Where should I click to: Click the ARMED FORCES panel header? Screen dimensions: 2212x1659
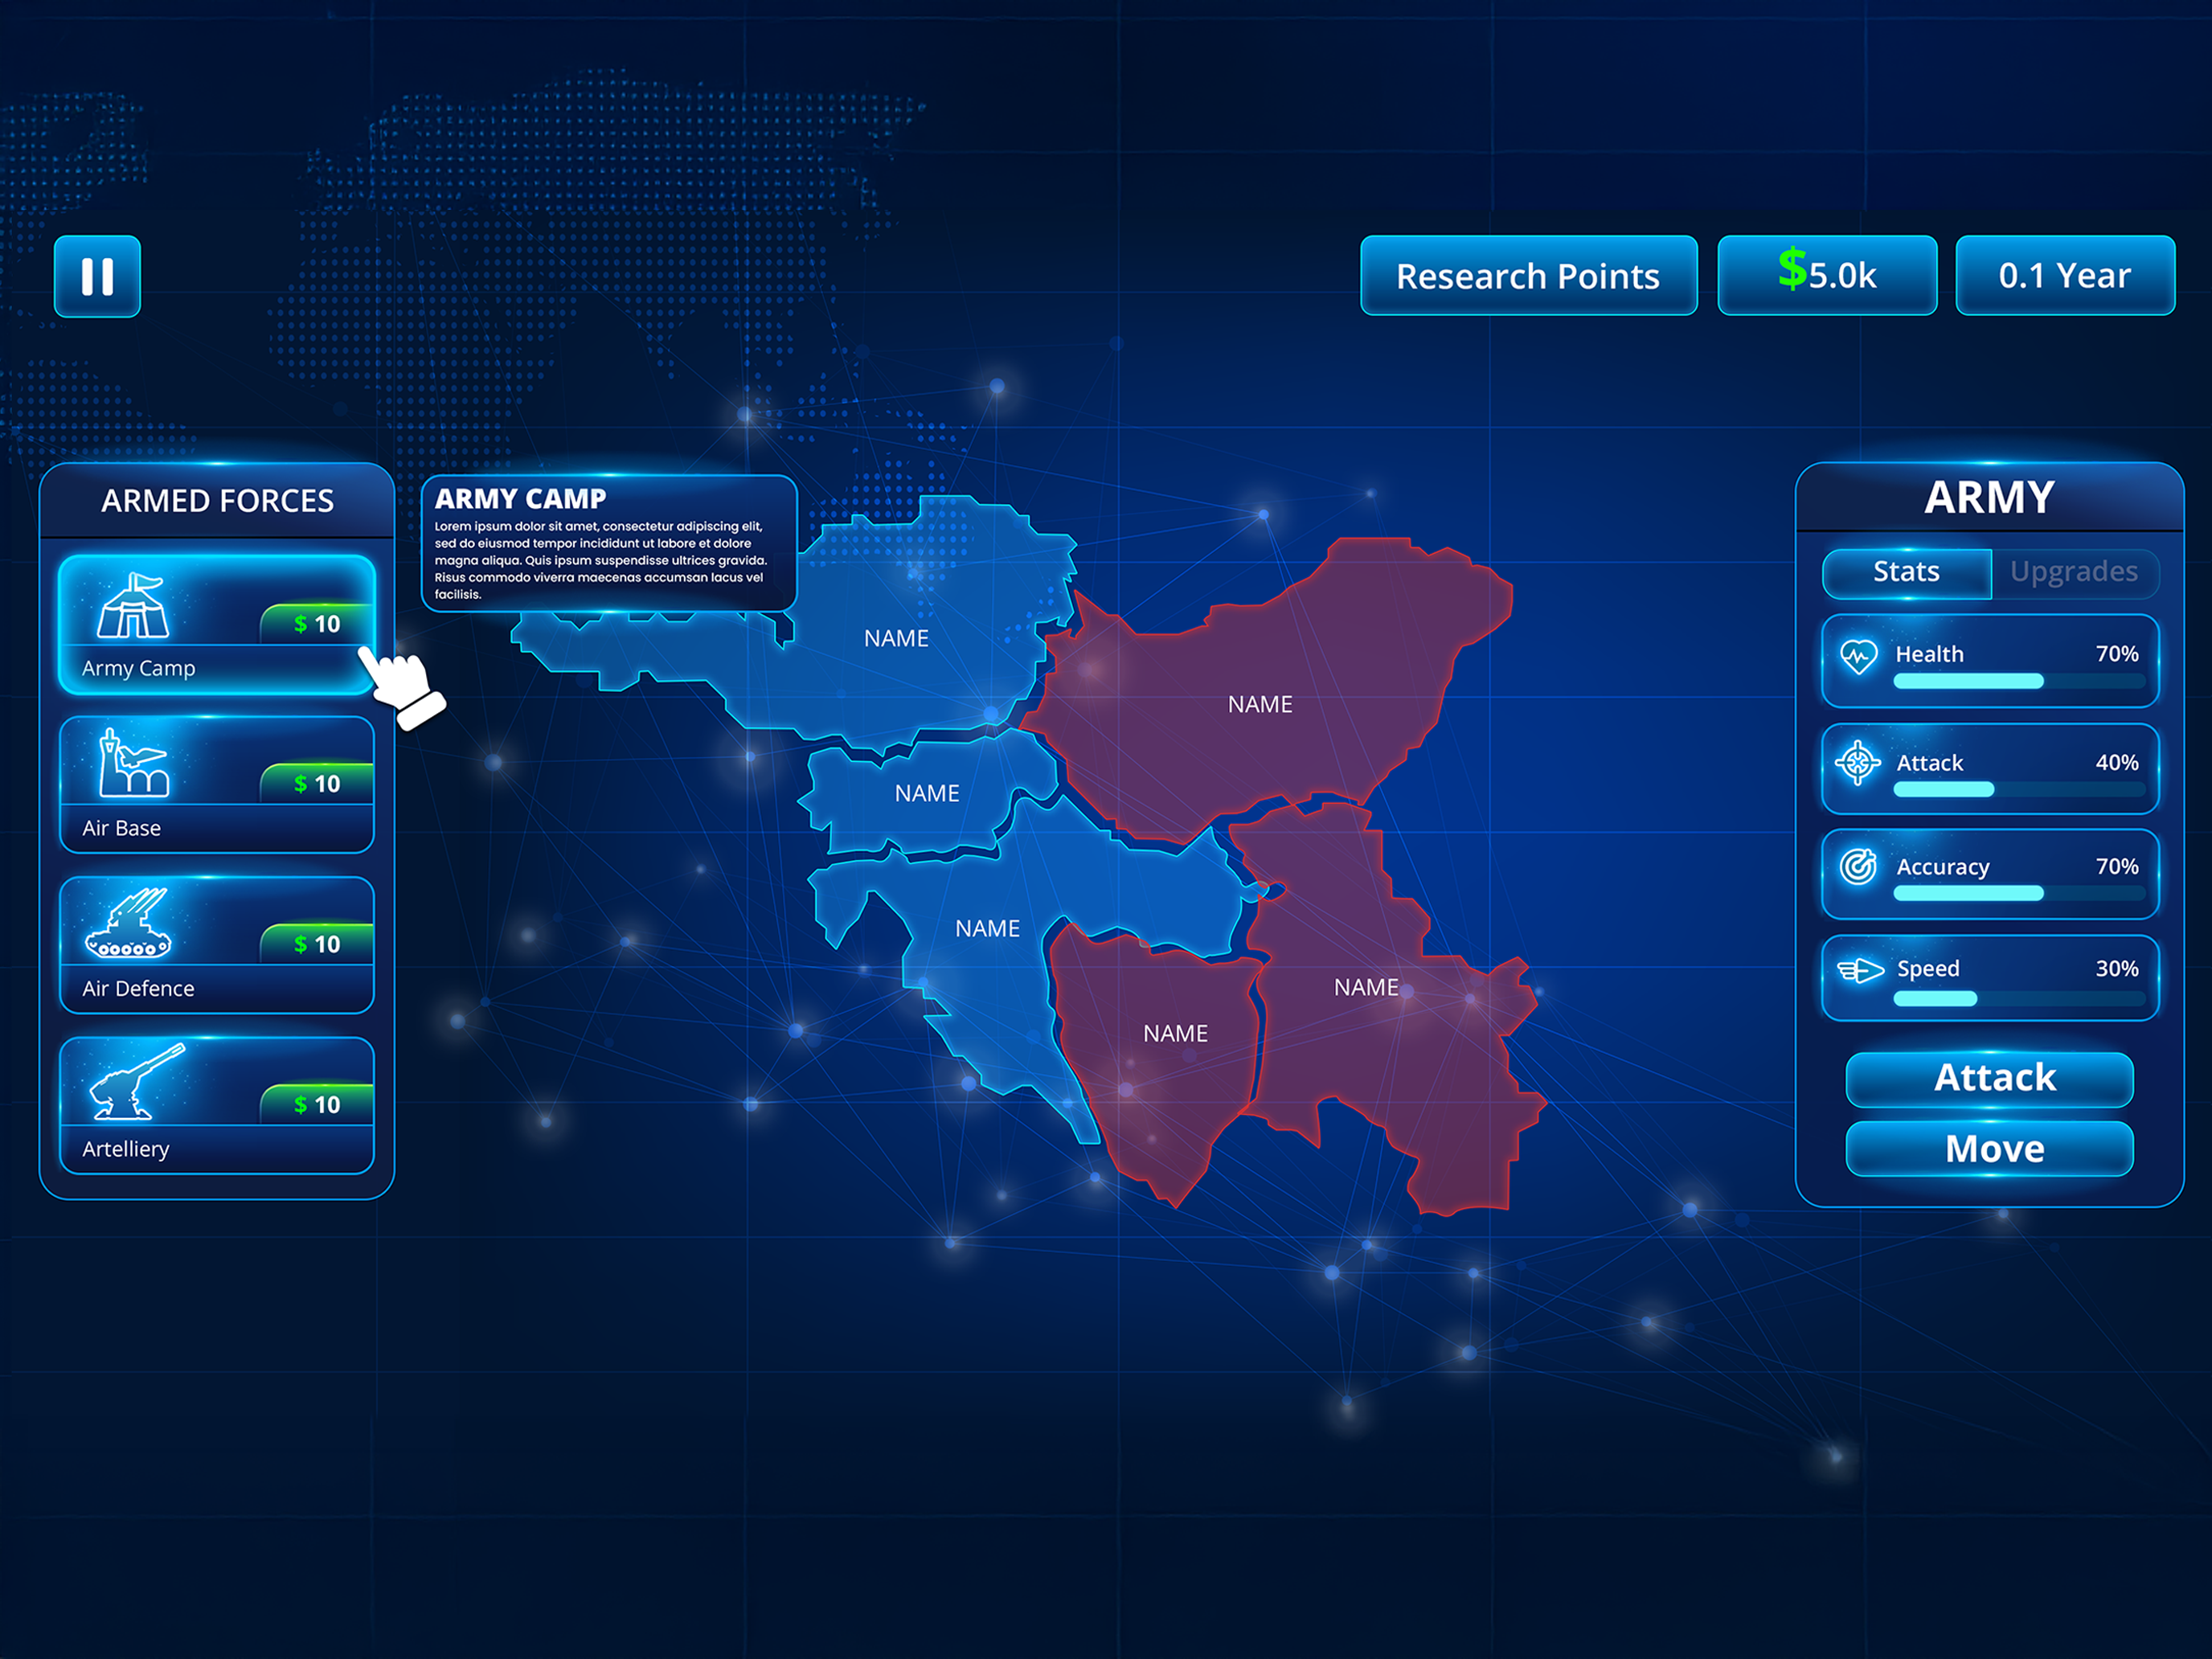point(217,500)
